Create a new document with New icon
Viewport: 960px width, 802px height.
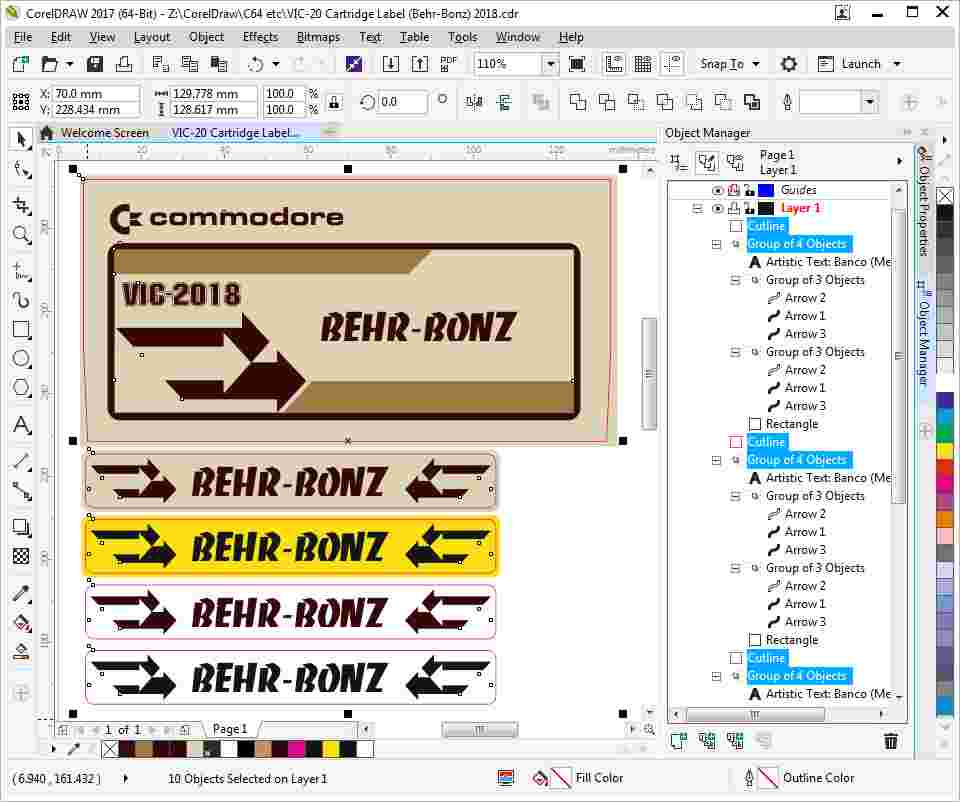(x=20, y=64)
